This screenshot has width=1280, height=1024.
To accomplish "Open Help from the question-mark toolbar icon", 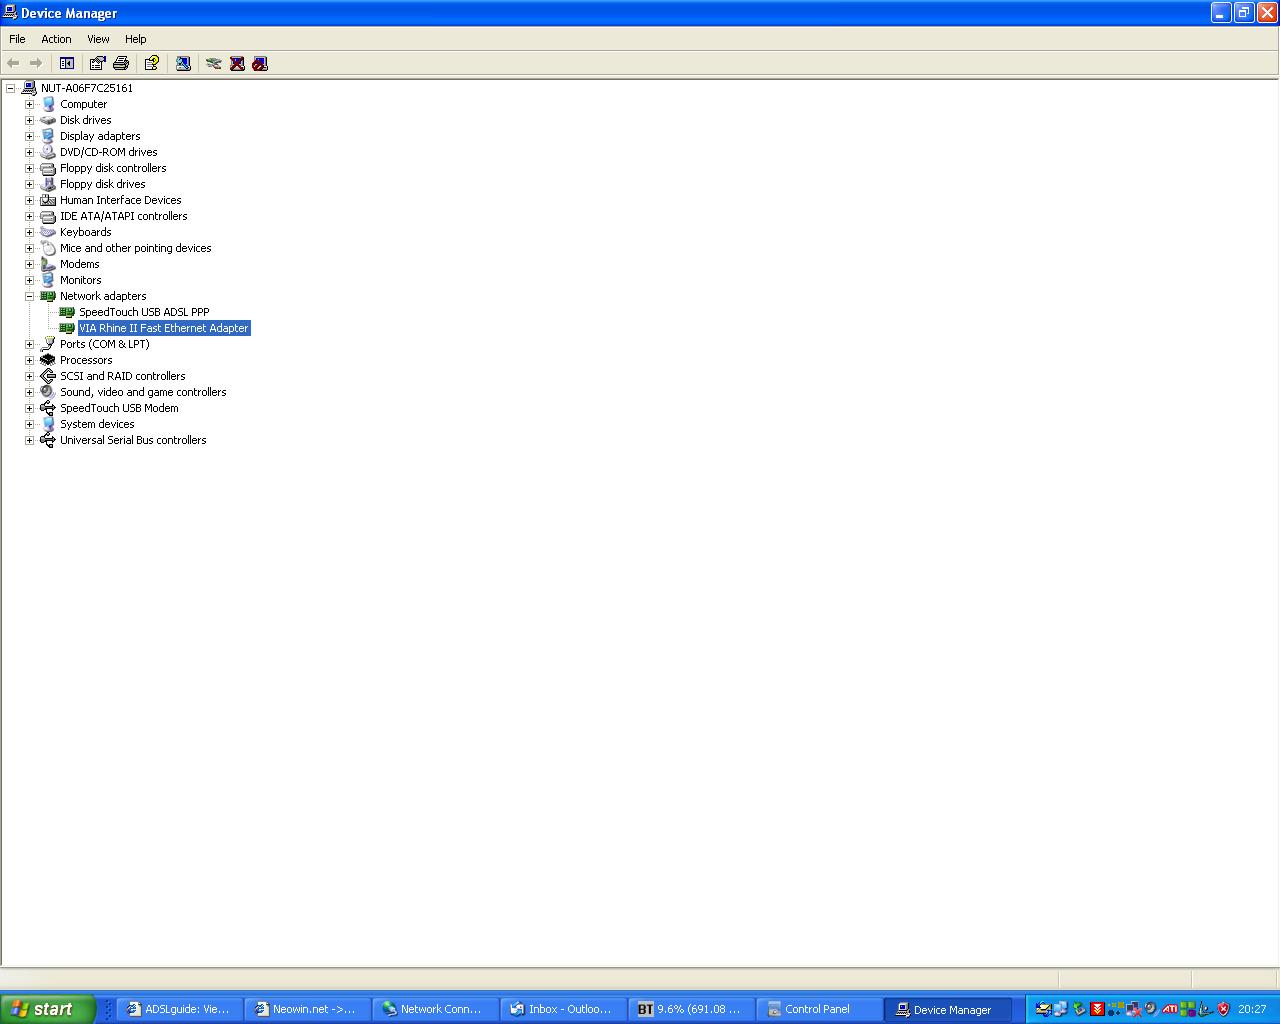I will point(151,63).
